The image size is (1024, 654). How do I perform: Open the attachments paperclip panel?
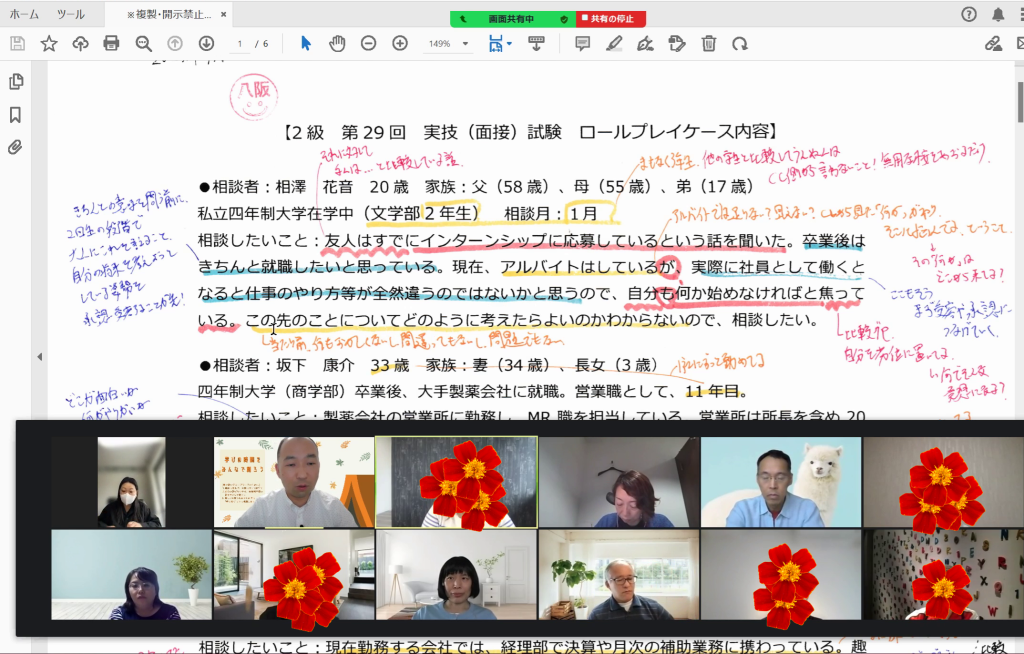point(15,147)
